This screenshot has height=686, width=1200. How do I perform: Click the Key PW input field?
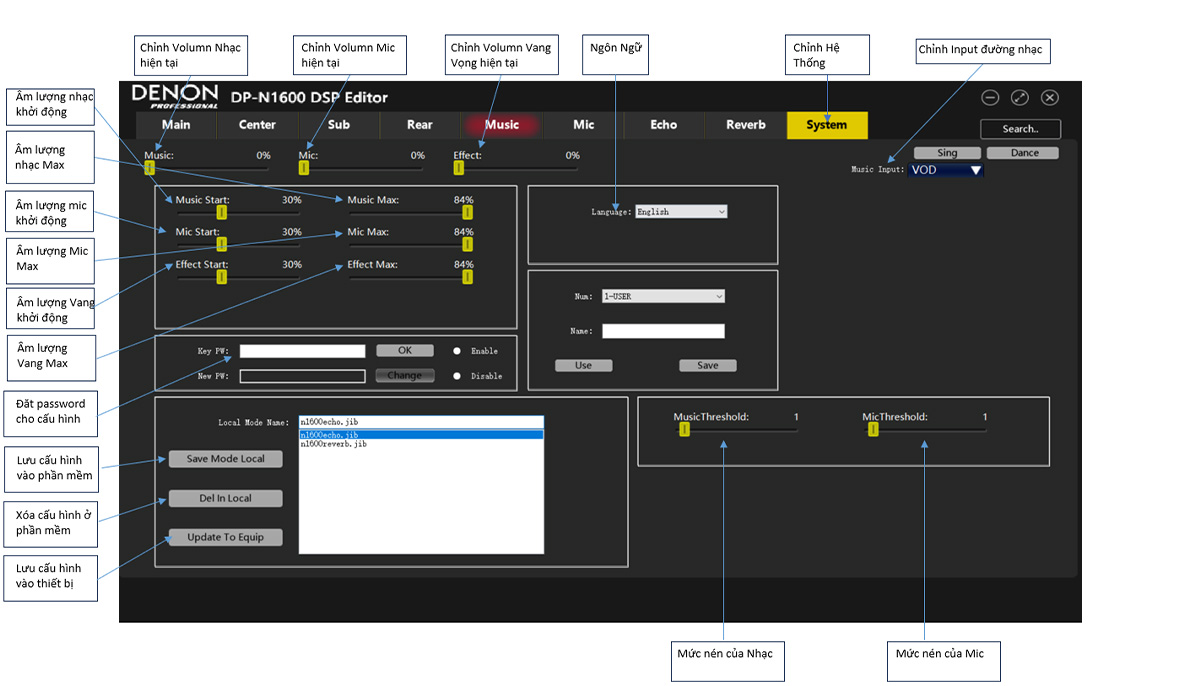pos(303,351)
